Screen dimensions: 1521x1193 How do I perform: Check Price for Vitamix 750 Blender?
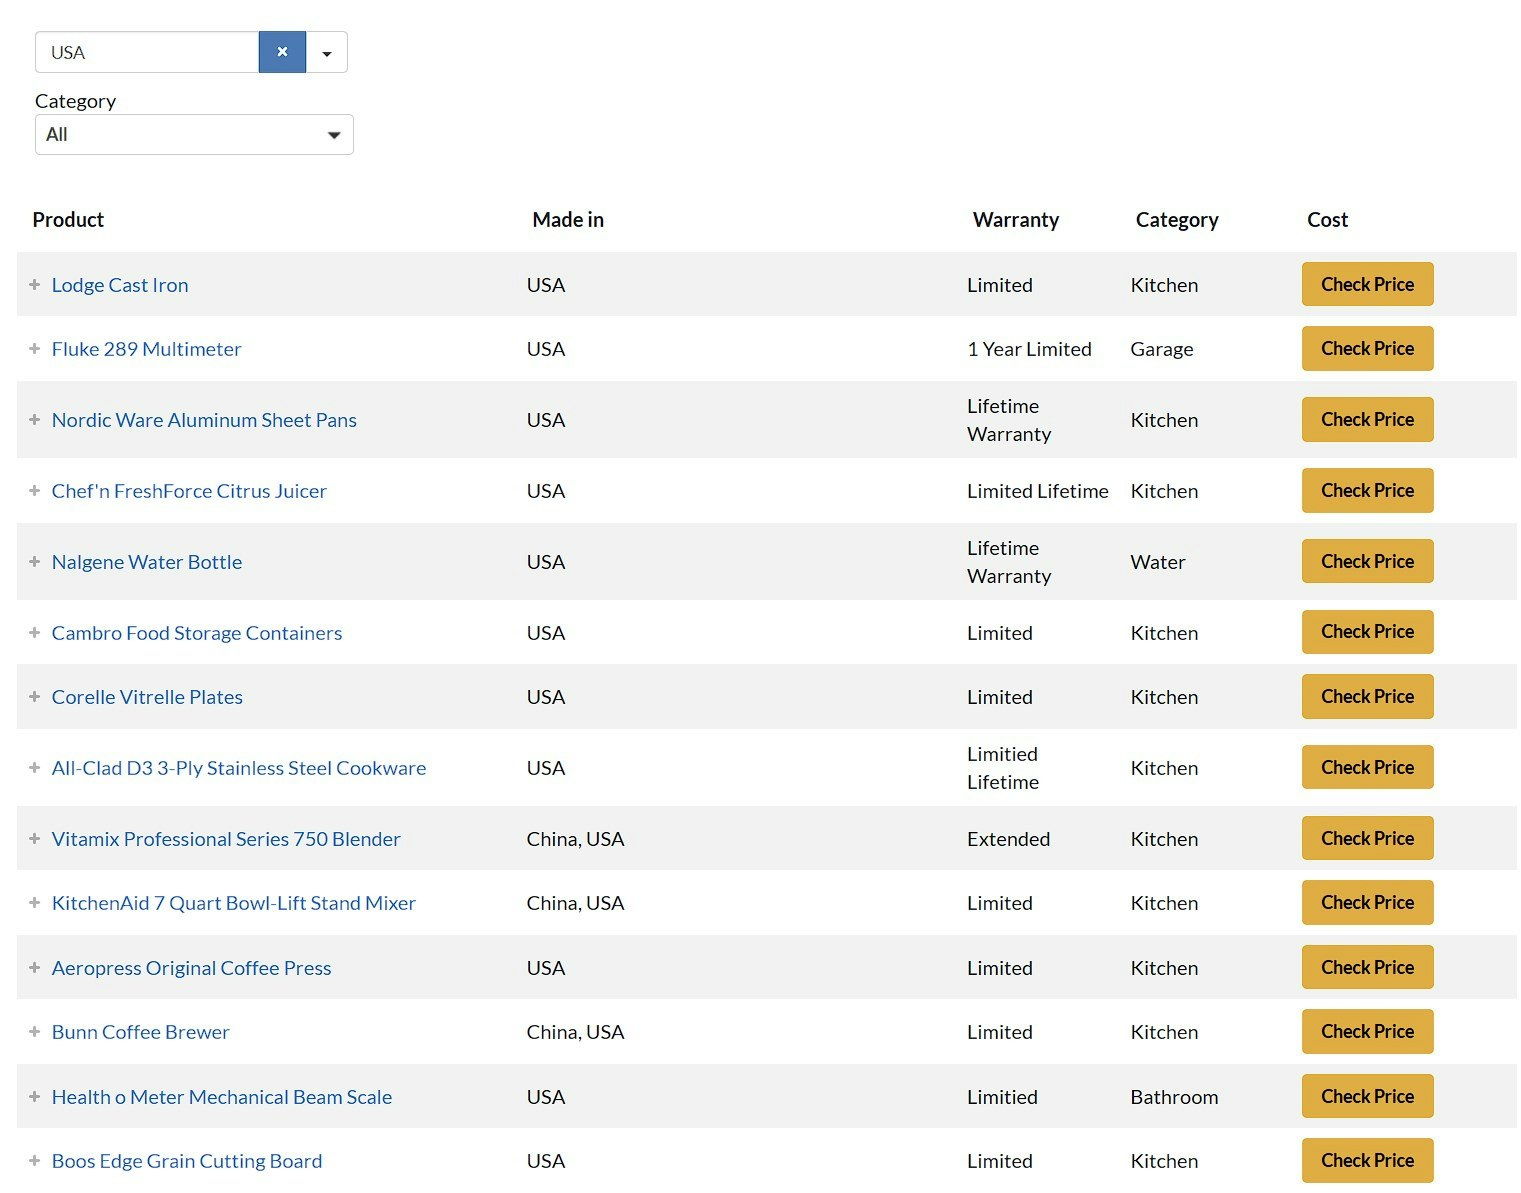pyautogui.click(x=1367, y=838)
